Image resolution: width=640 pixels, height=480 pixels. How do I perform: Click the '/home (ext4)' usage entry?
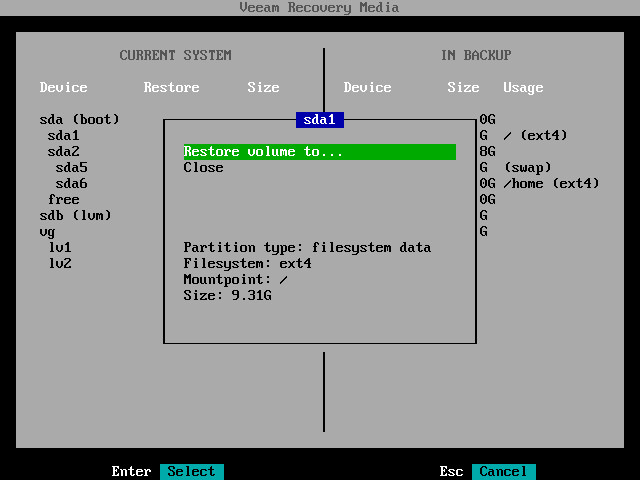click(x=551, y=184)
